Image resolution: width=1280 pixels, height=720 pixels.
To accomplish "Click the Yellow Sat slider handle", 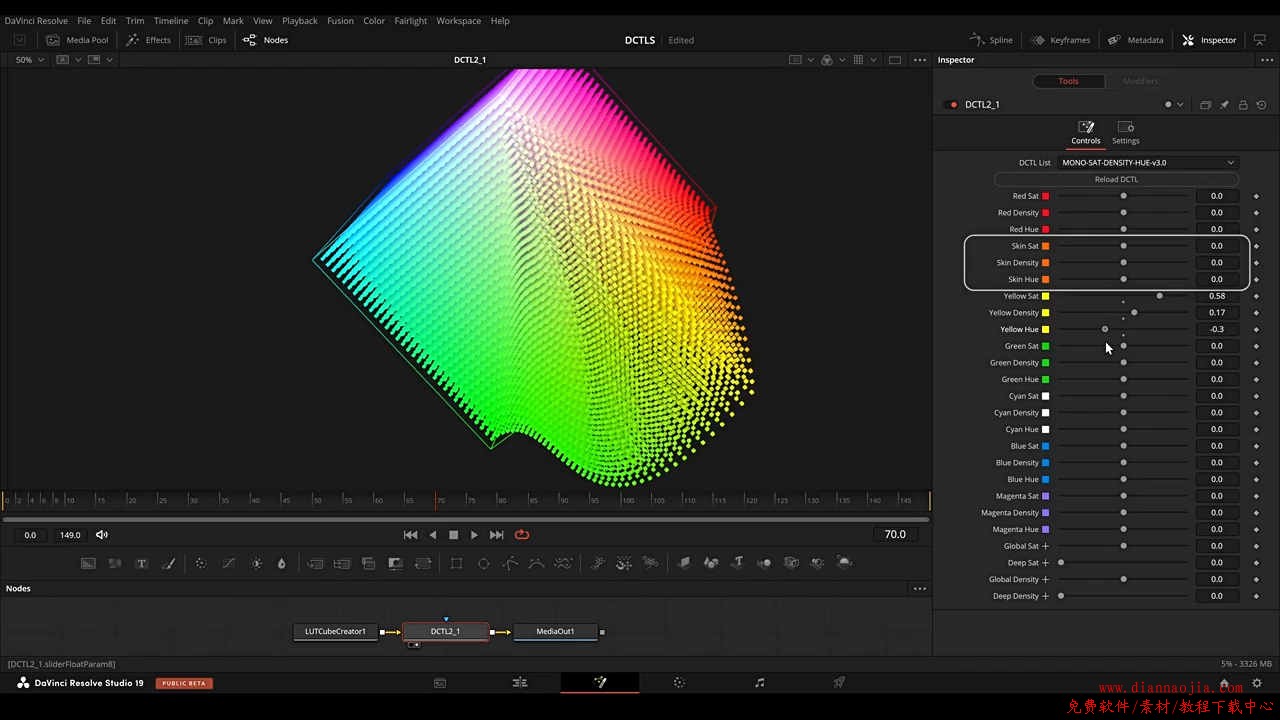I will tap(1160, 296).
